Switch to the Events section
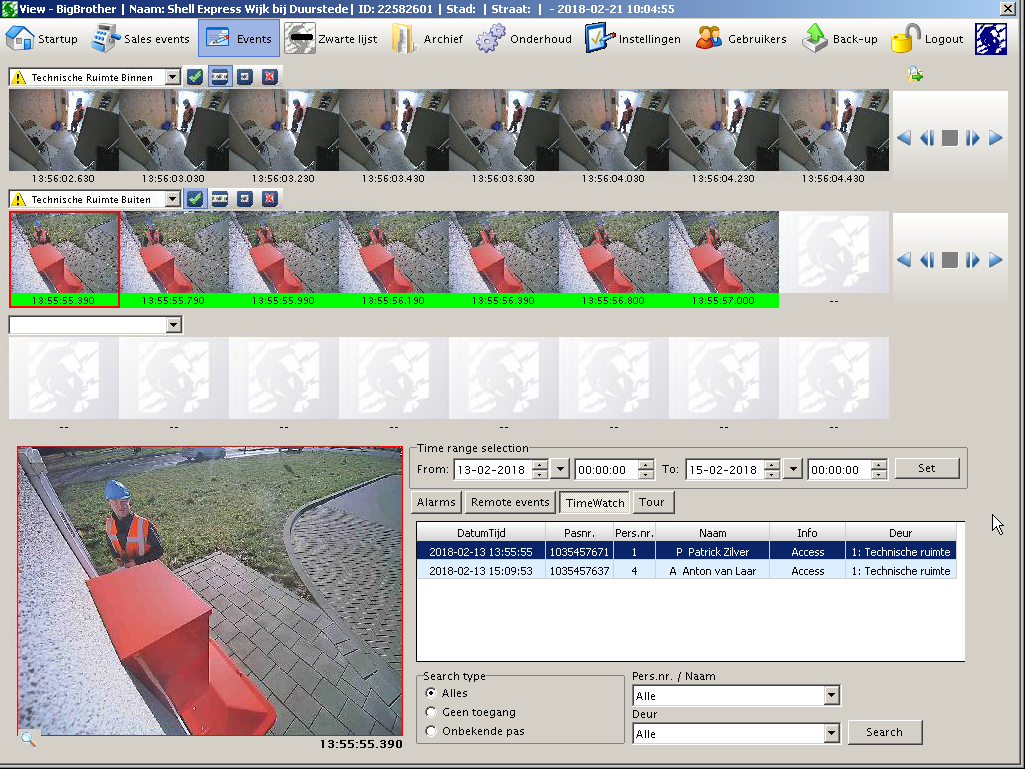The image size is (1025, 770). click(x=239, y=39)
